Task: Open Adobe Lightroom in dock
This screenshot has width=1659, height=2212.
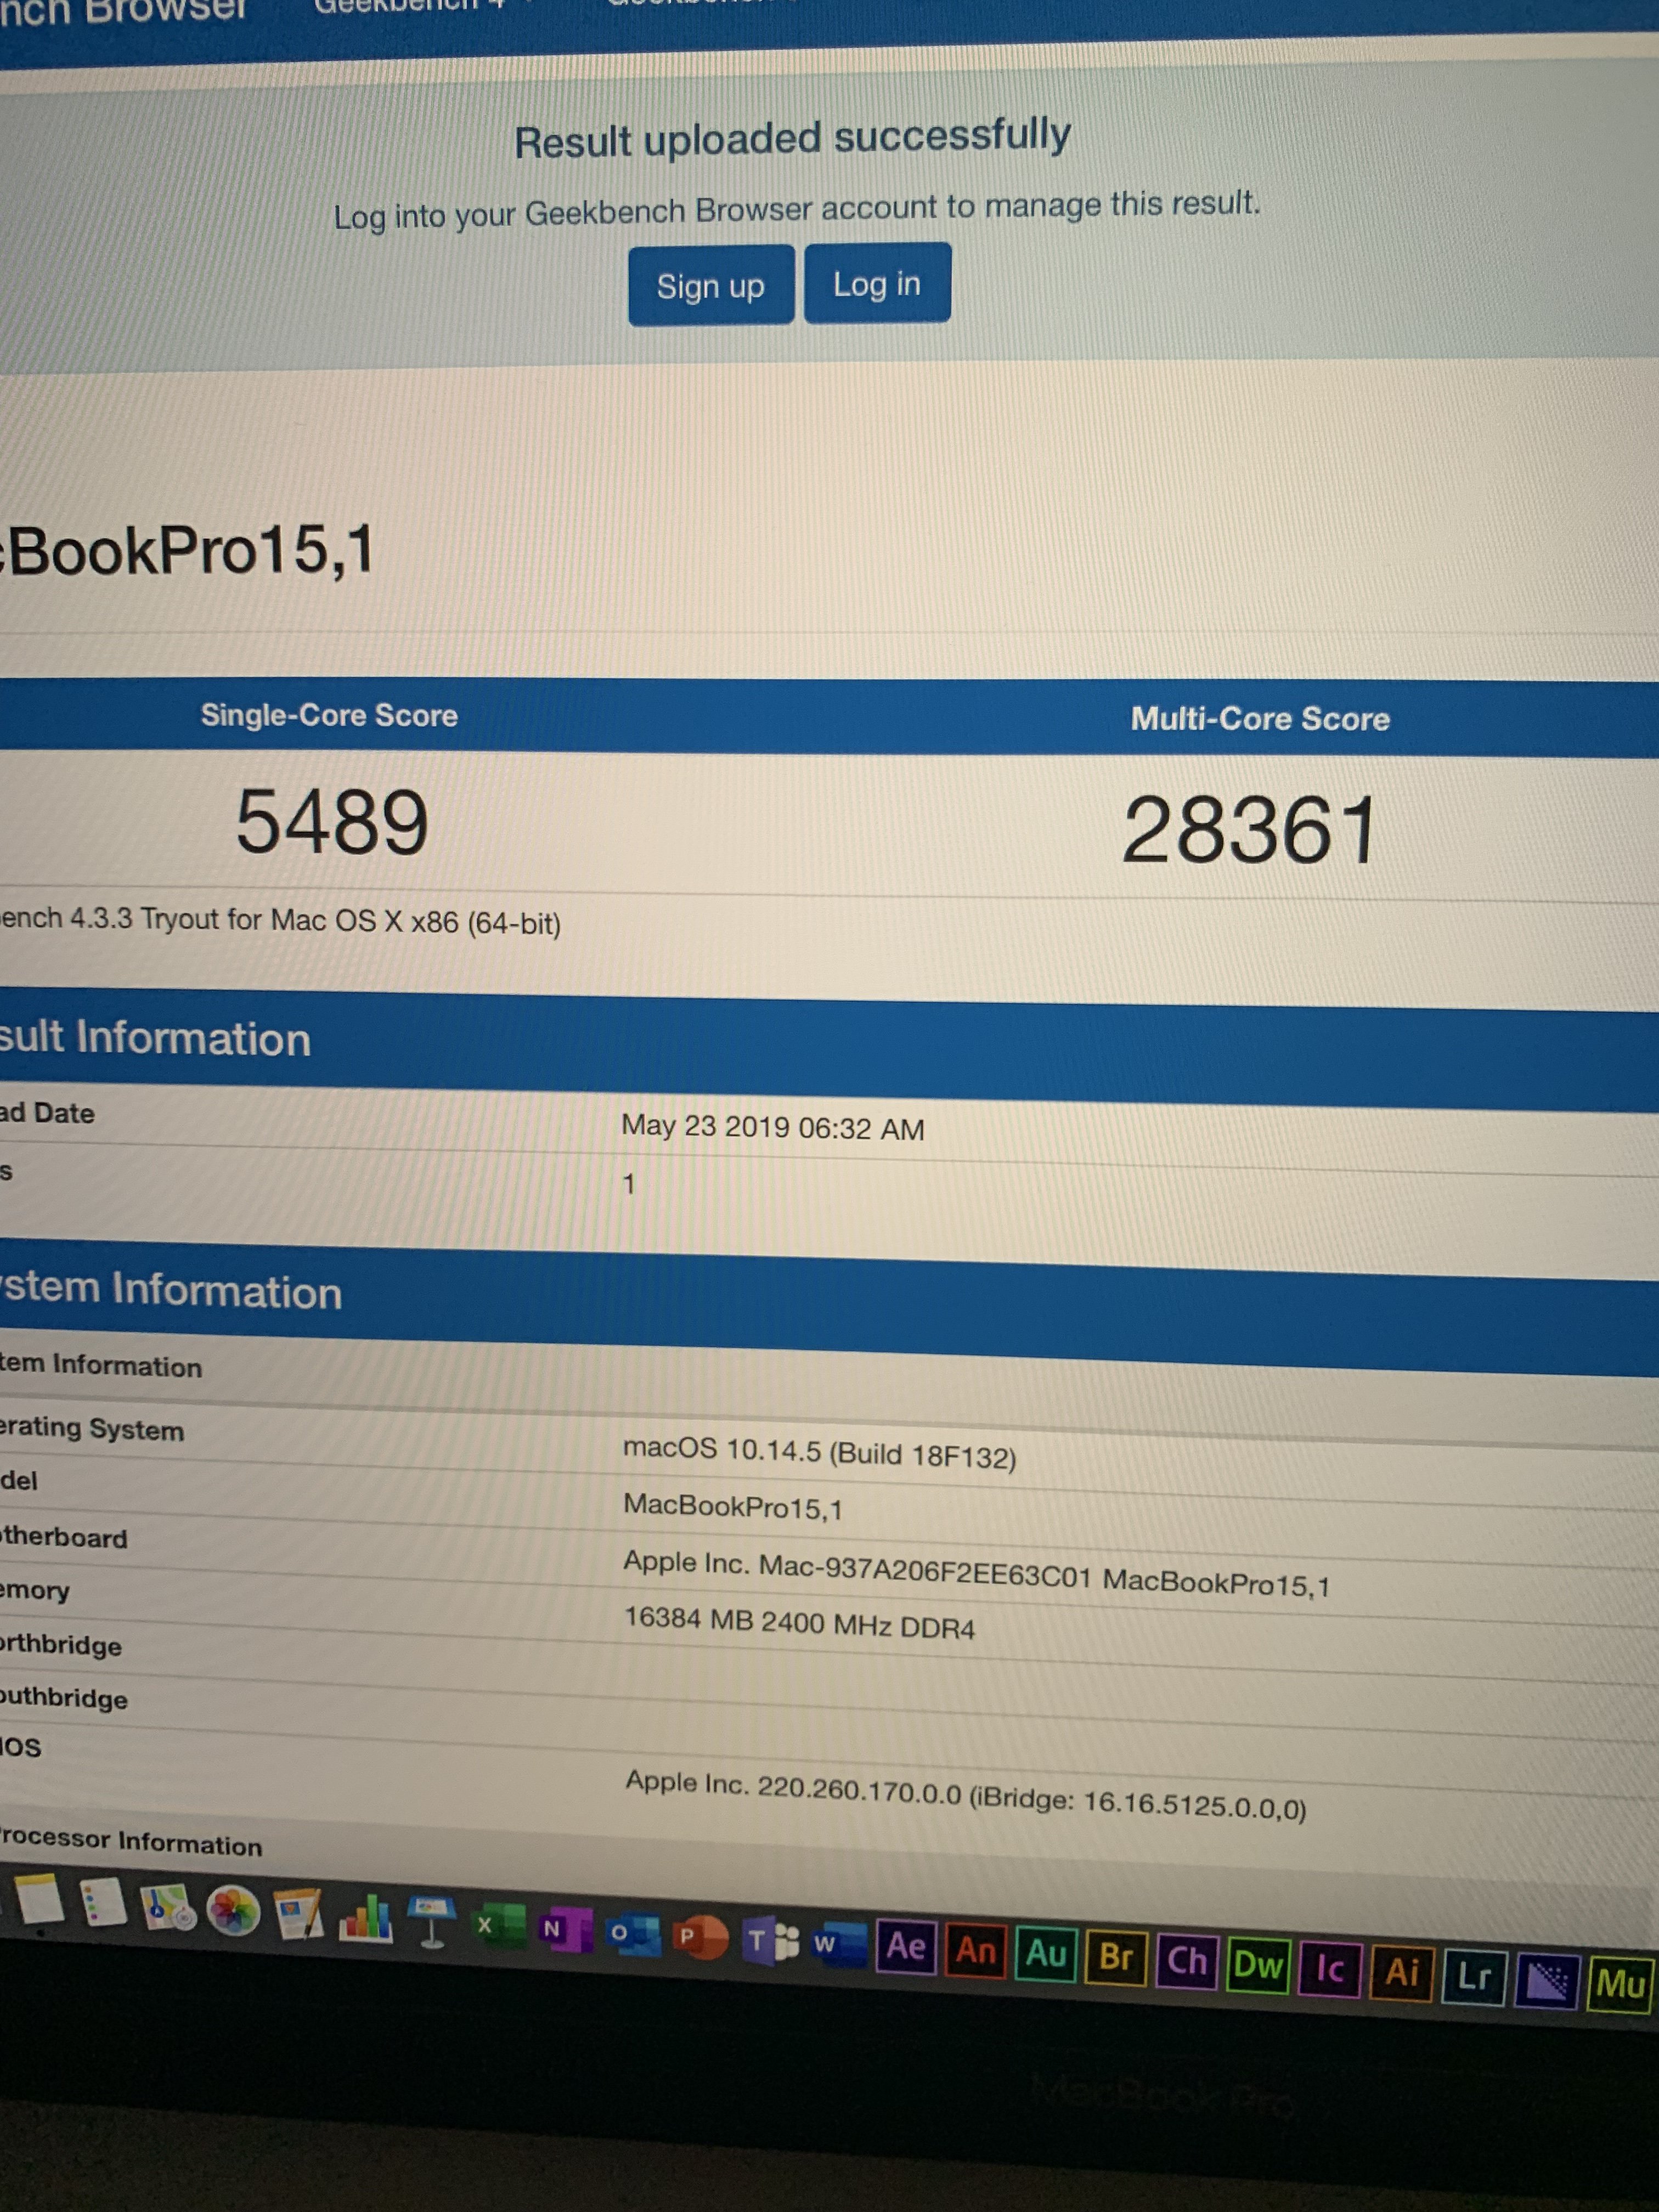Action: point(1473,1976)
